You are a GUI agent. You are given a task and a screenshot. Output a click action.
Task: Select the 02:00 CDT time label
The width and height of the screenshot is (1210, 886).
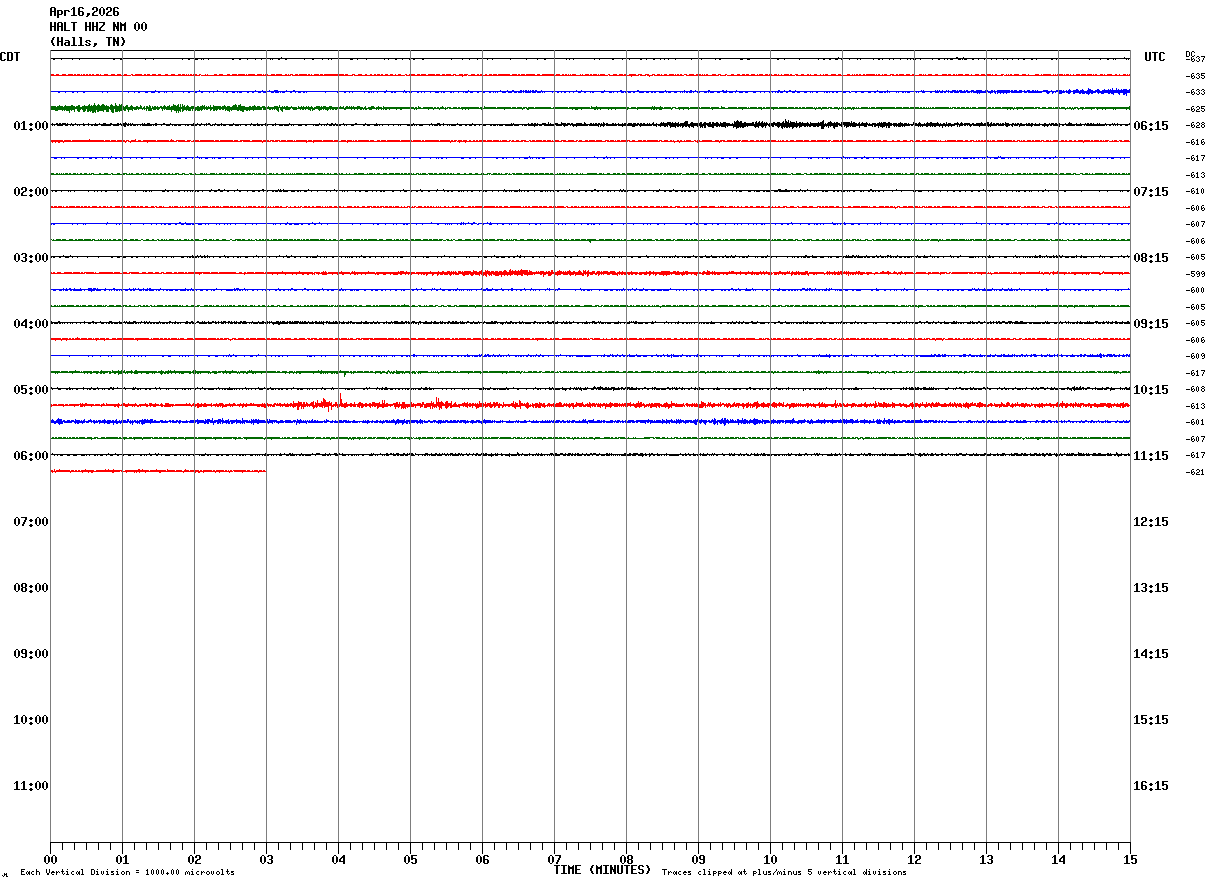coord(31,192)
